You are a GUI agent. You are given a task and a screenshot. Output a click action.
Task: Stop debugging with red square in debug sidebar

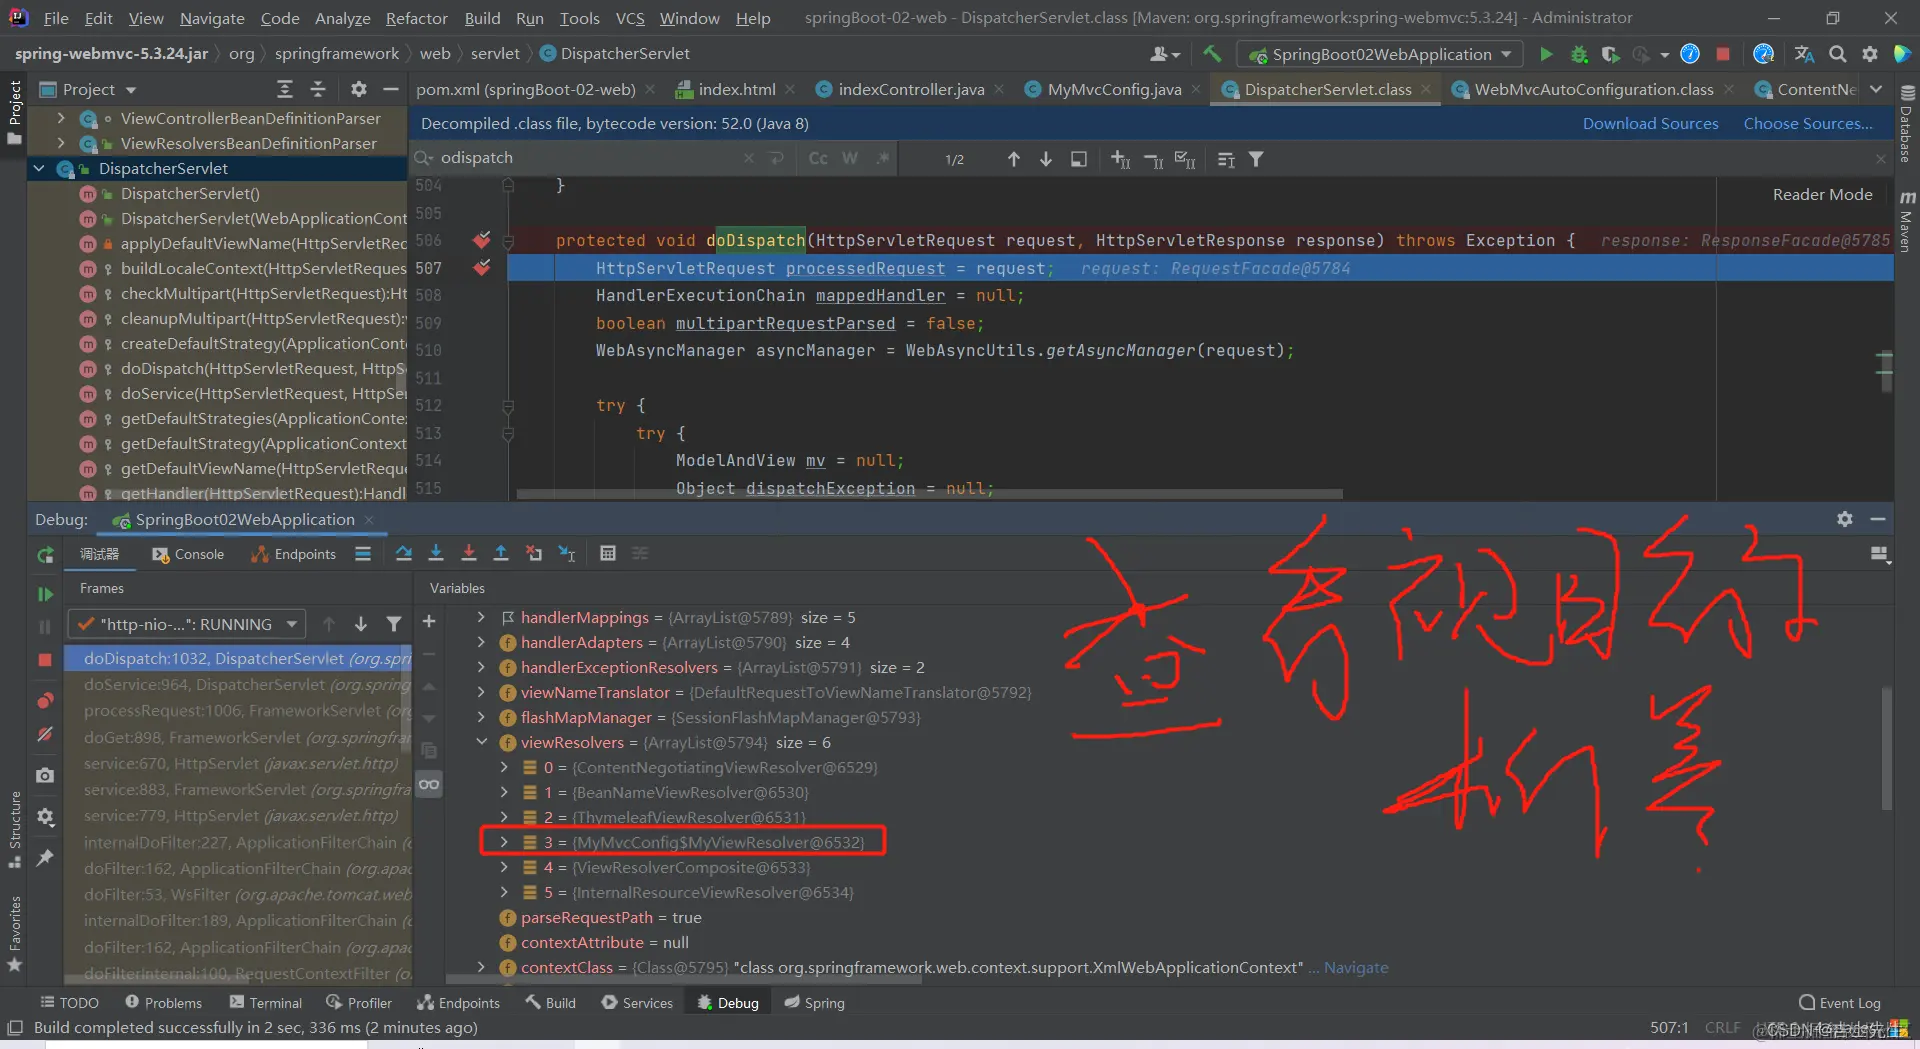[45, 660]
